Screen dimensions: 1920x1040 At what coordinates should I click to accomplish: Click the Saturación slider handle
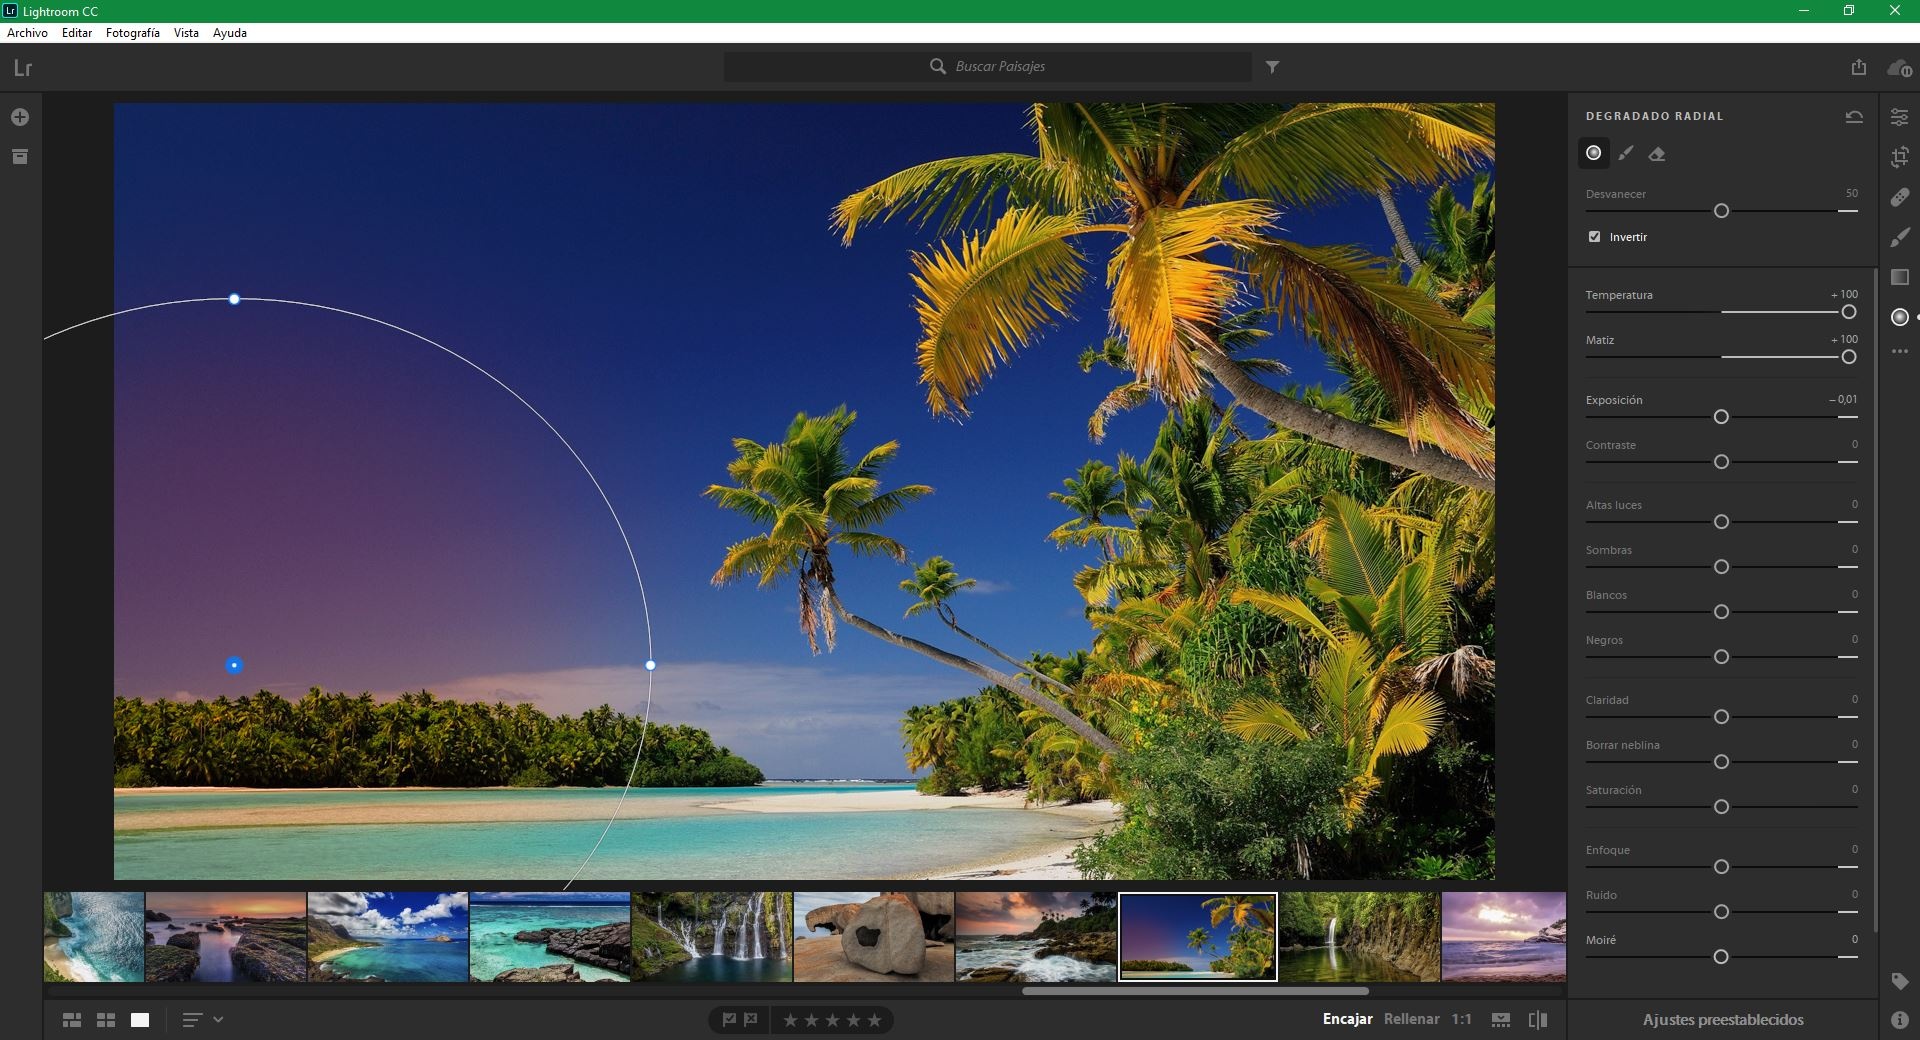[1721, 807]
